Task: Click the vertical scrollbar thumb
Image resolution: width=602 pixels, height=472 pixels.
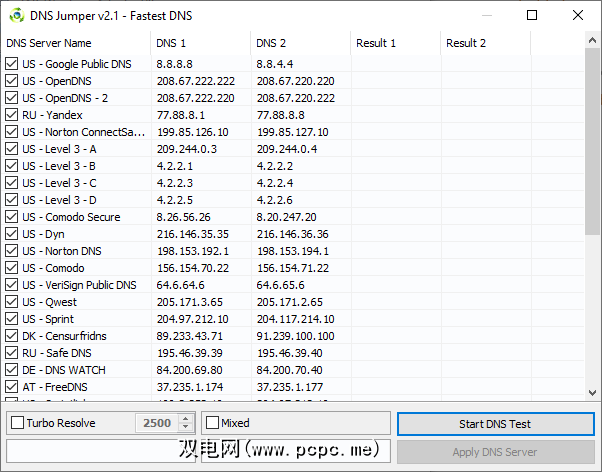Action: point(592,141)
